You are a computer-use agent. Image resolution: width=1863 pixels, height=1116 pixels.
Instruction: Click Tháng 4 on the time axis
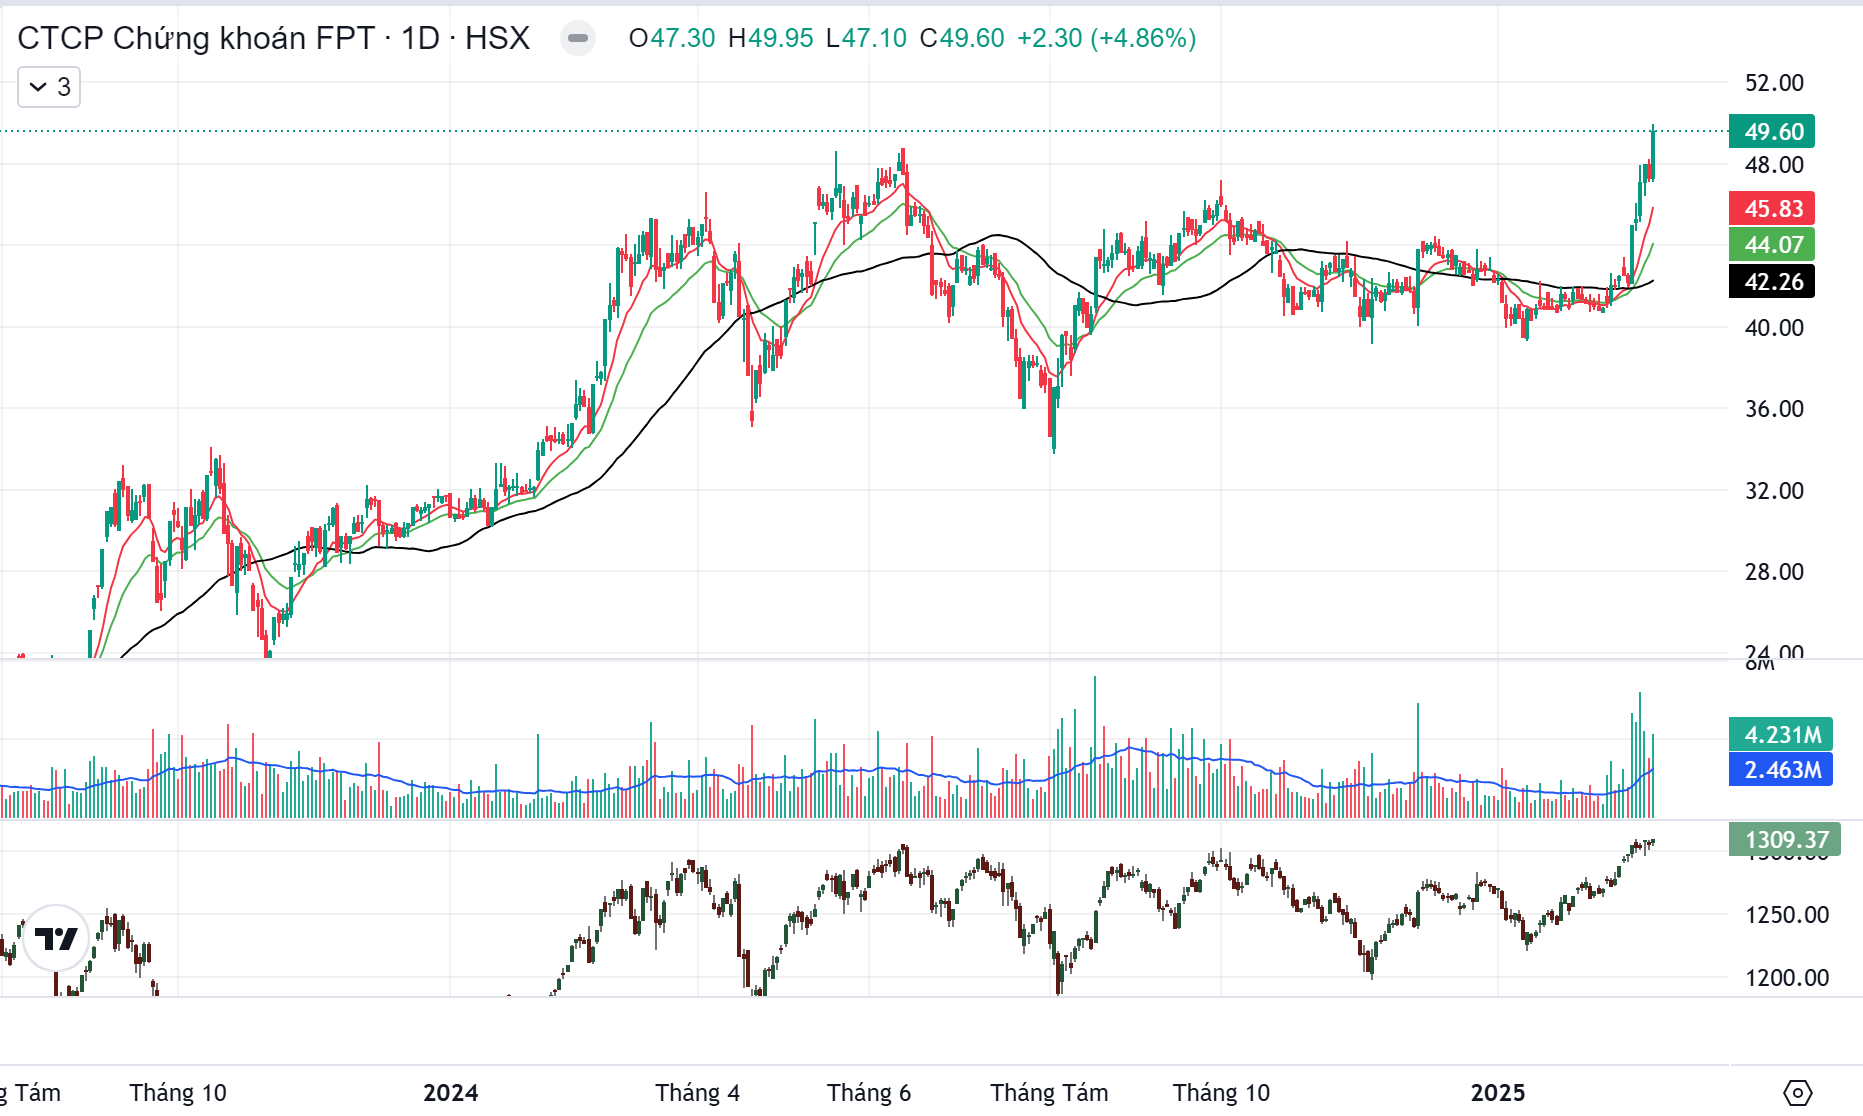[x=697, y=1092]
